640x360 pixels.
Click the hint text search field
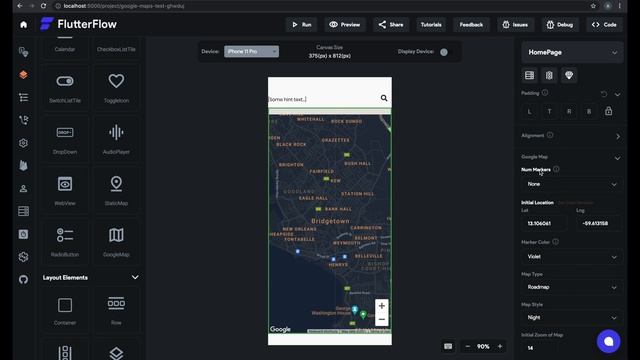tap(322, 99)
